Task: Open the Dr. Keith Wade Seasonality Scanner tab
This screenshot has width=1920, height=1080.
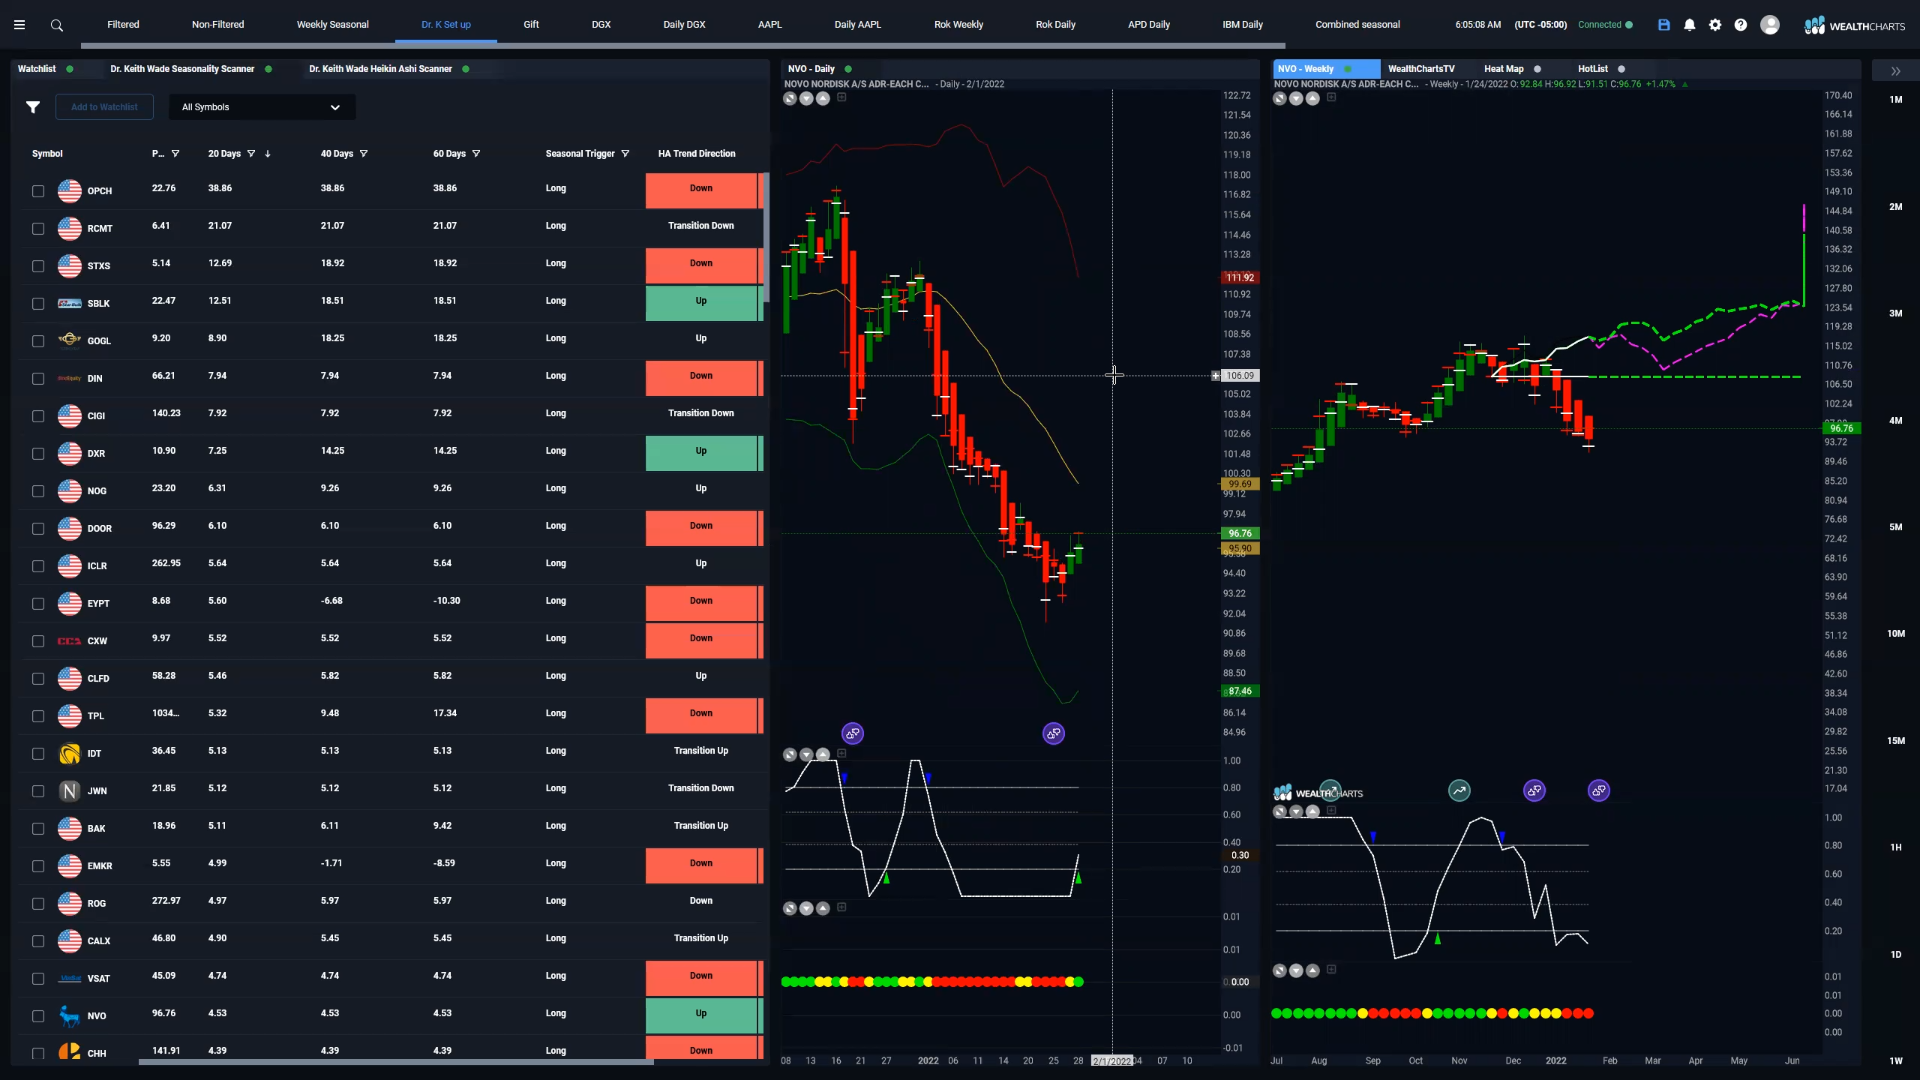Action: [182, 69]
